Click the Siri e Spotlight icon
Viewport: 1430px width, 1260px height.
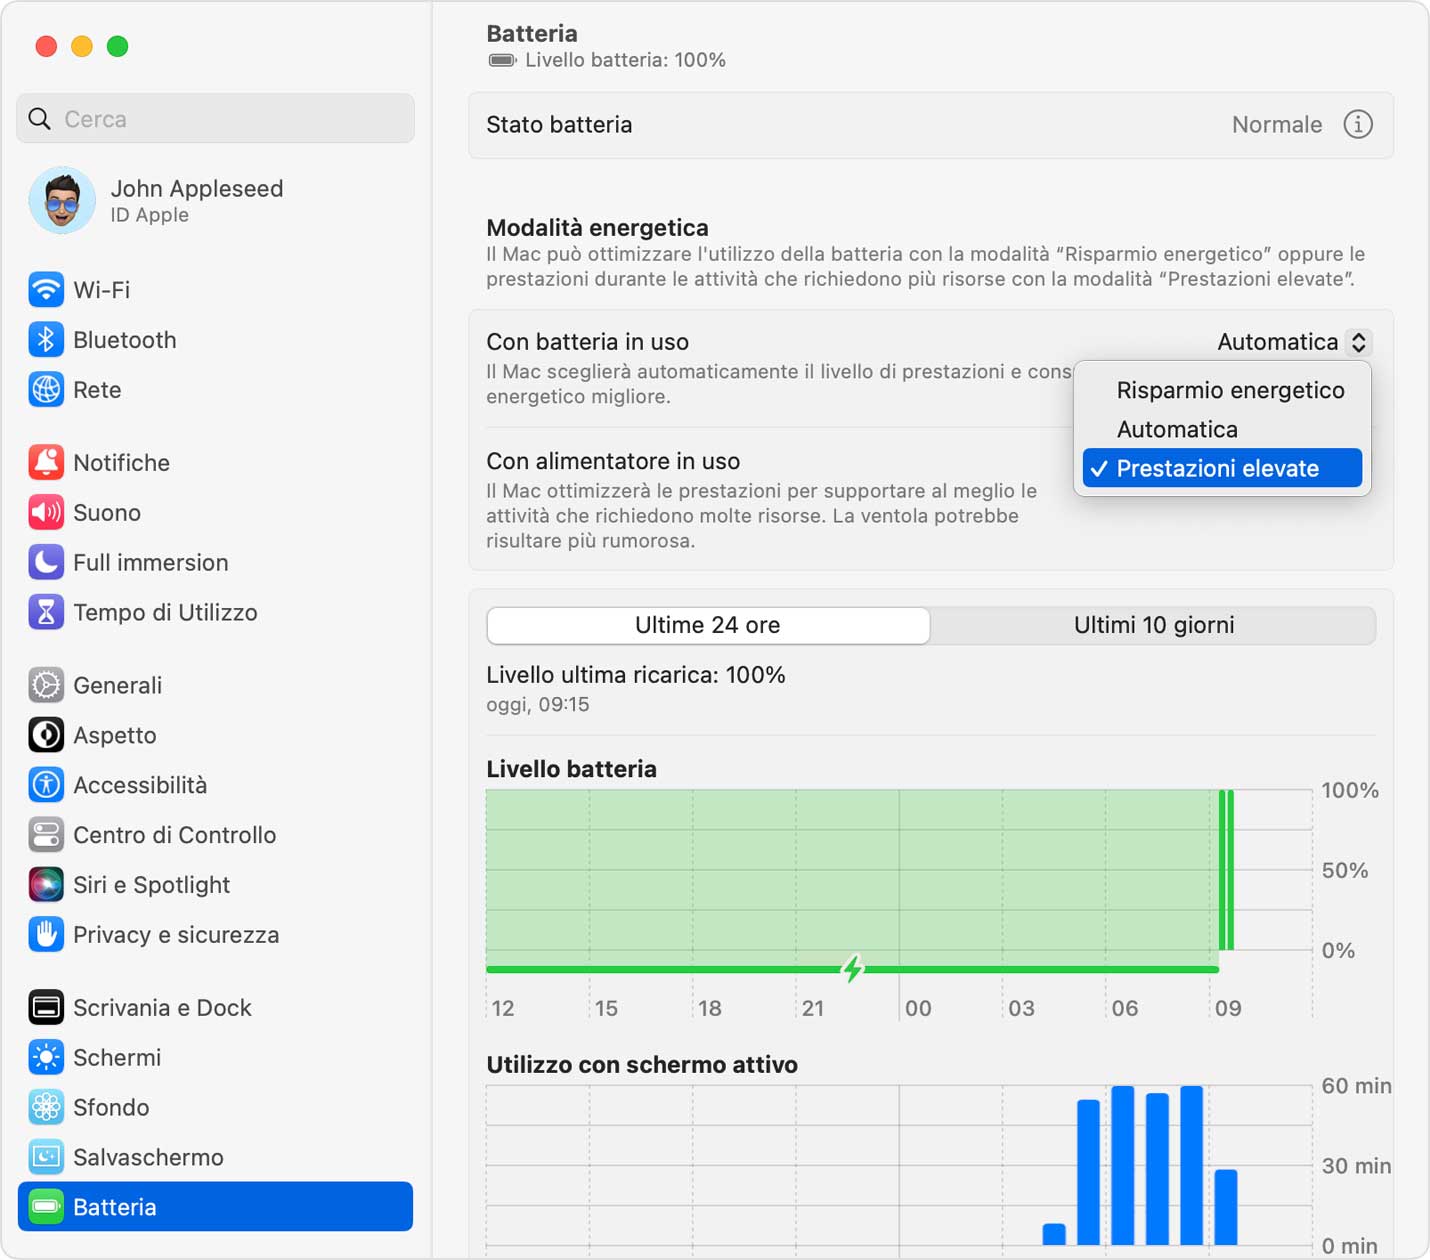pyautogui.click(x=45, y=884)
